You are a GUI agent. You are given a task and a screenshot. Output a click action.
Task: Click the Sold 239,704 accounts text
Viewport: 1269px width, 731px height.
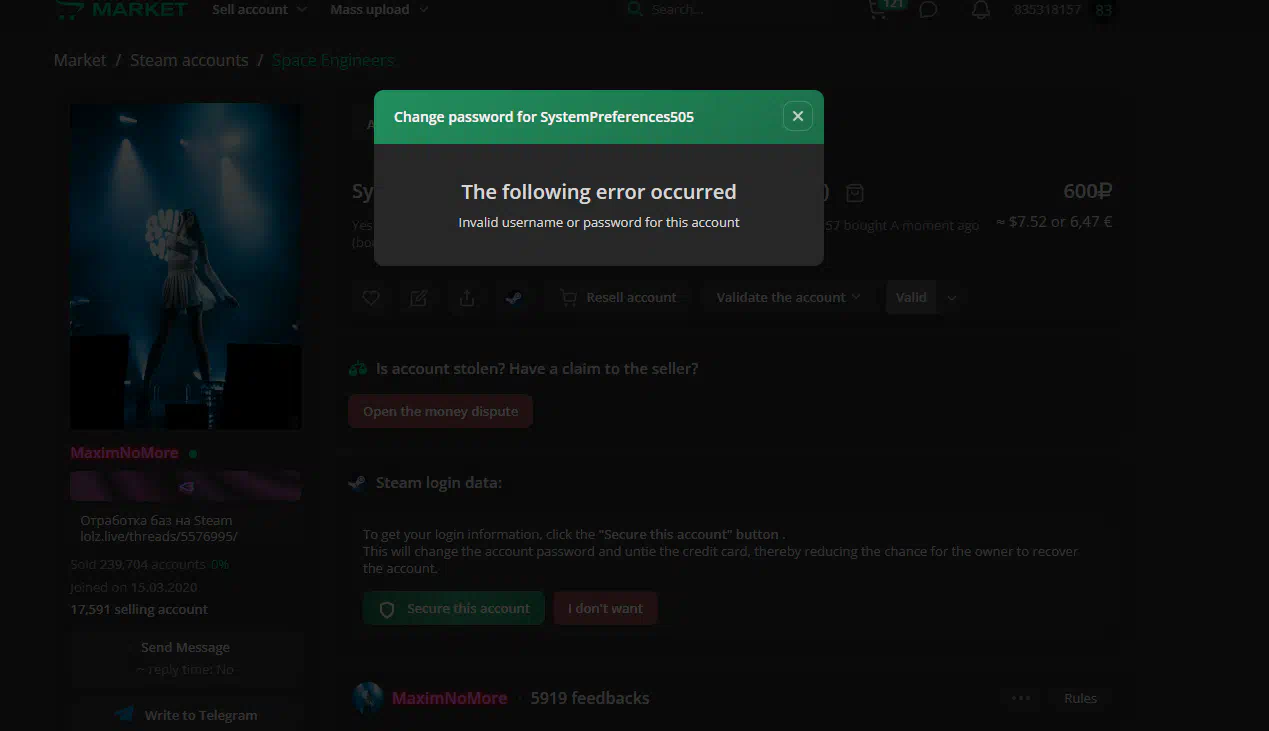point(138,564)
